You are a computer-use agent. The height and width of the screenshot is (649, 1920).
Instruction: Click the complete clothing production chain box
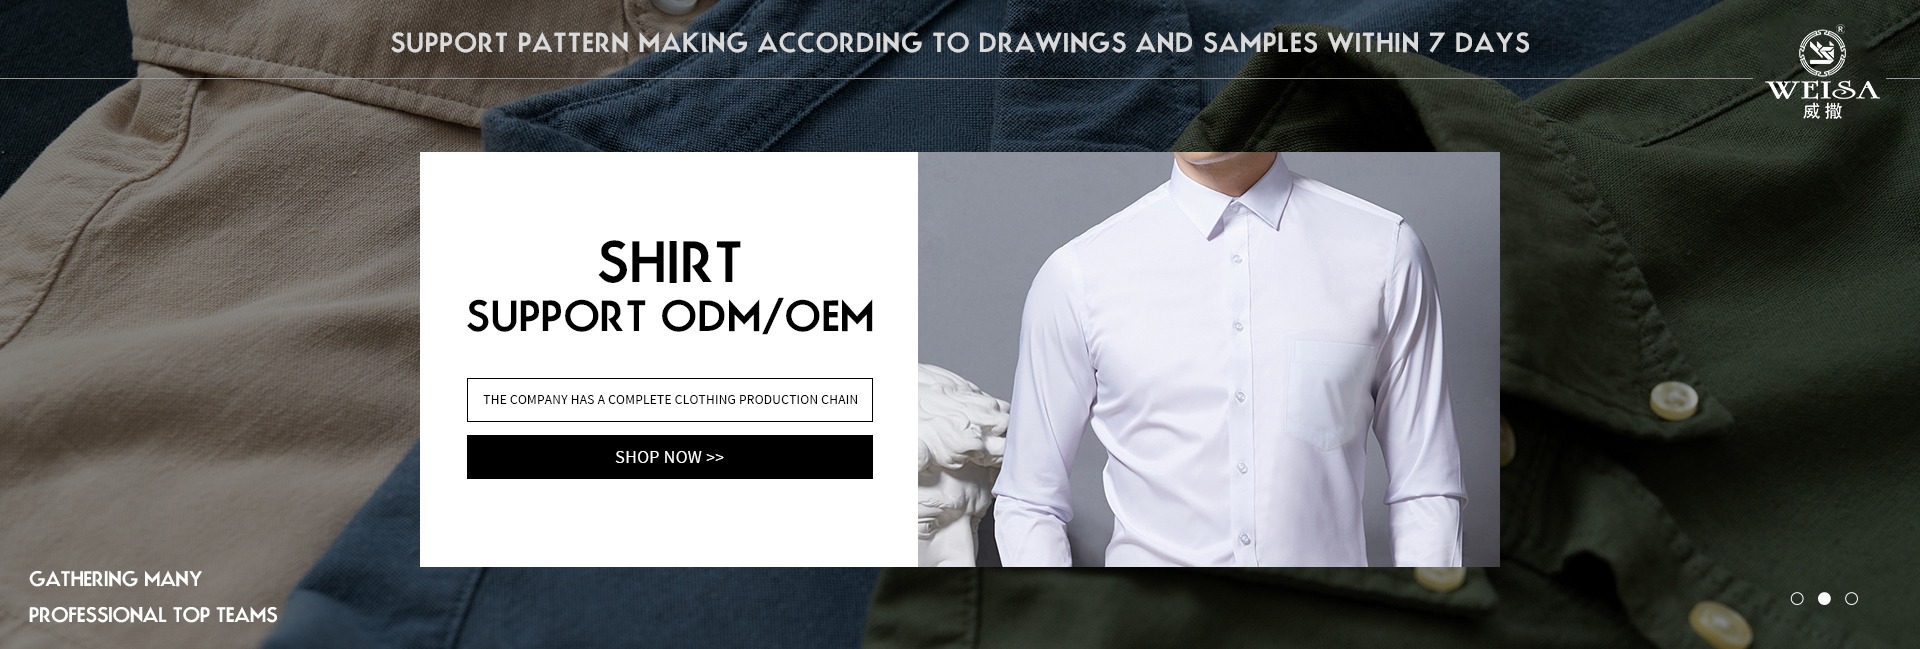tap(670, 400)
